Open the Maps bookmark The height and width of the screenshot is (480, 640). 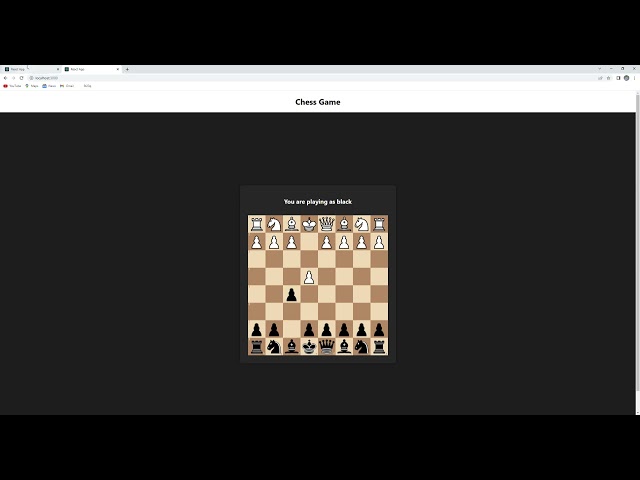coord(32,86)
